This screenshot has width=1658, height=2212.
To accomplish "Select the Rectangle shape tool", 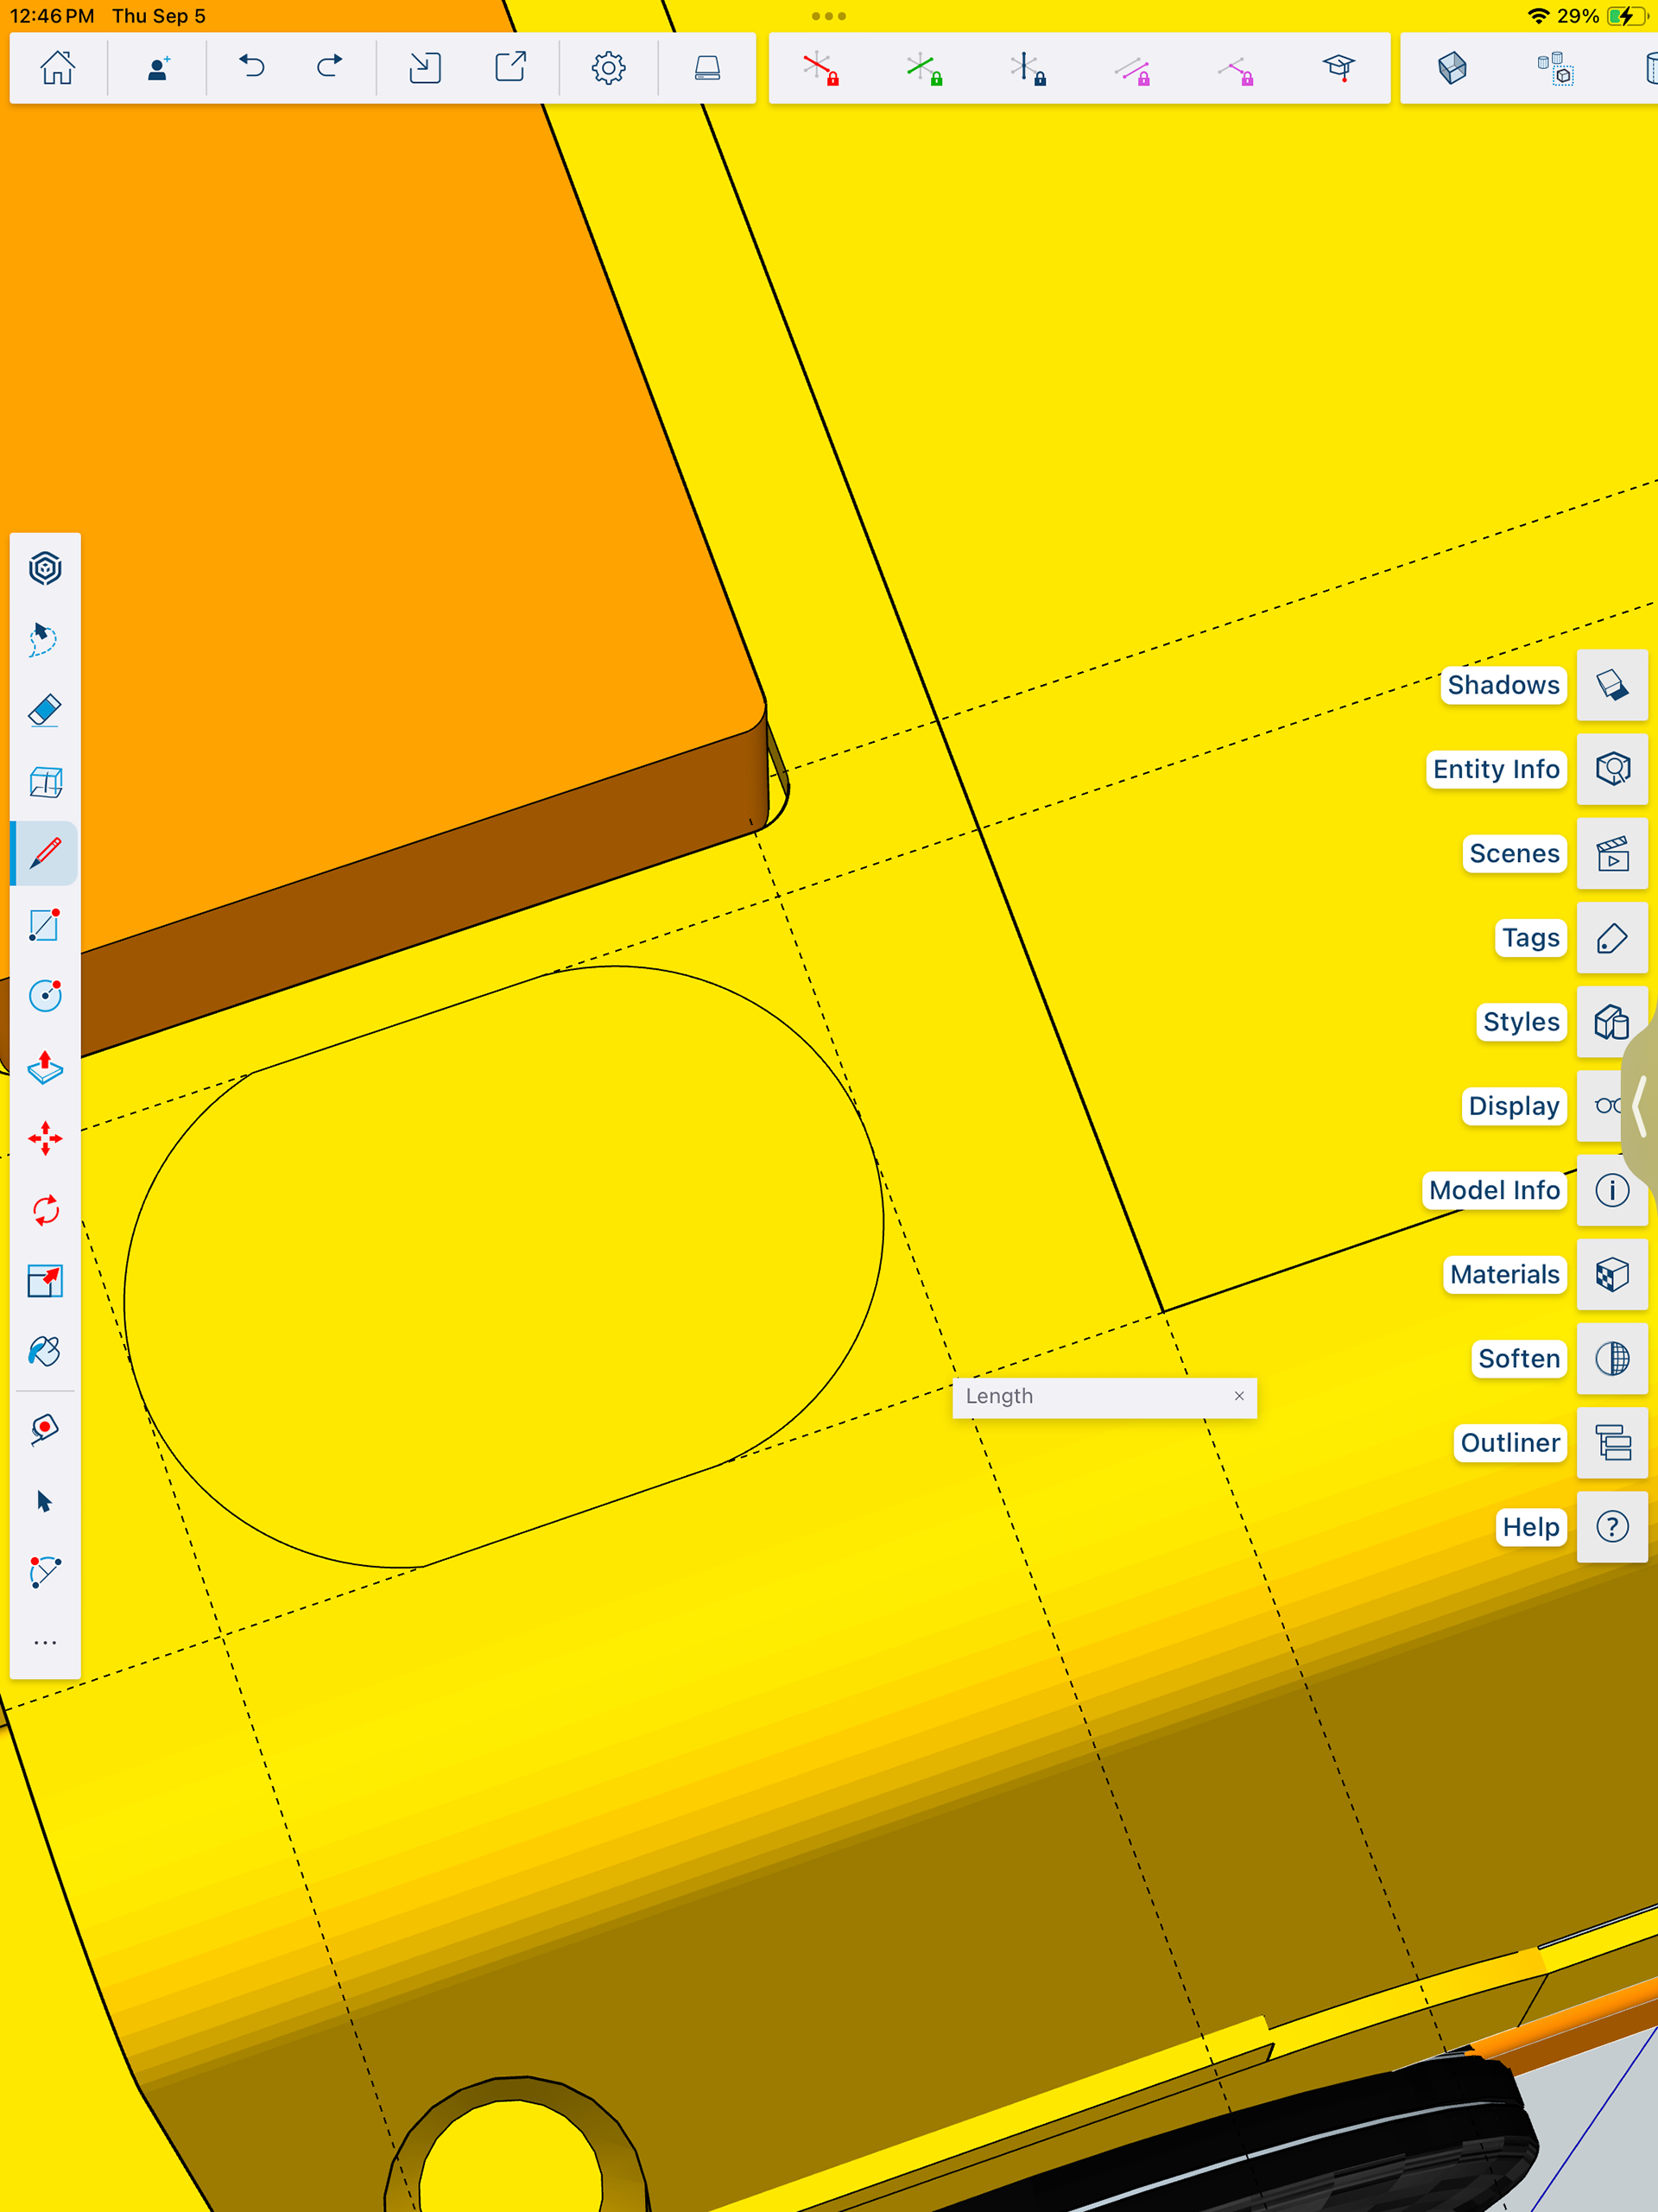I will (45, 925).
